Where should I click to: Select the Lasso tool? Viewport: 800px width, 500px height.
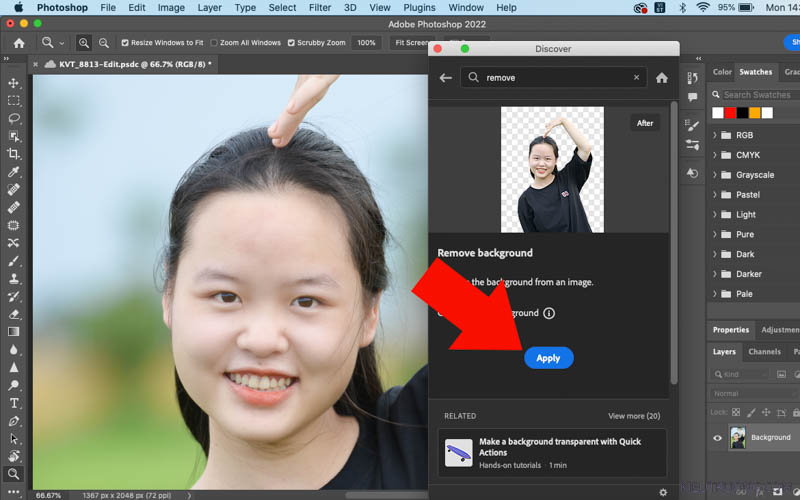tap(14, 118)
